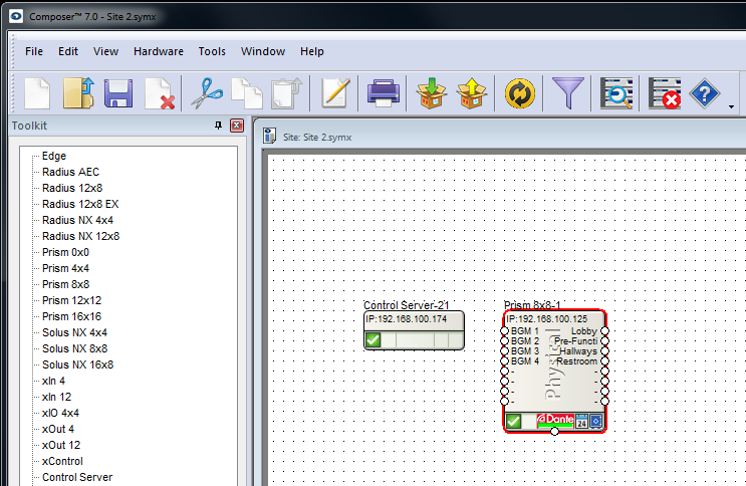The height and width of the screenshot is (486, 746).
Task: Click the Site 2.symx document icon
Action: (x=269, y=136)
